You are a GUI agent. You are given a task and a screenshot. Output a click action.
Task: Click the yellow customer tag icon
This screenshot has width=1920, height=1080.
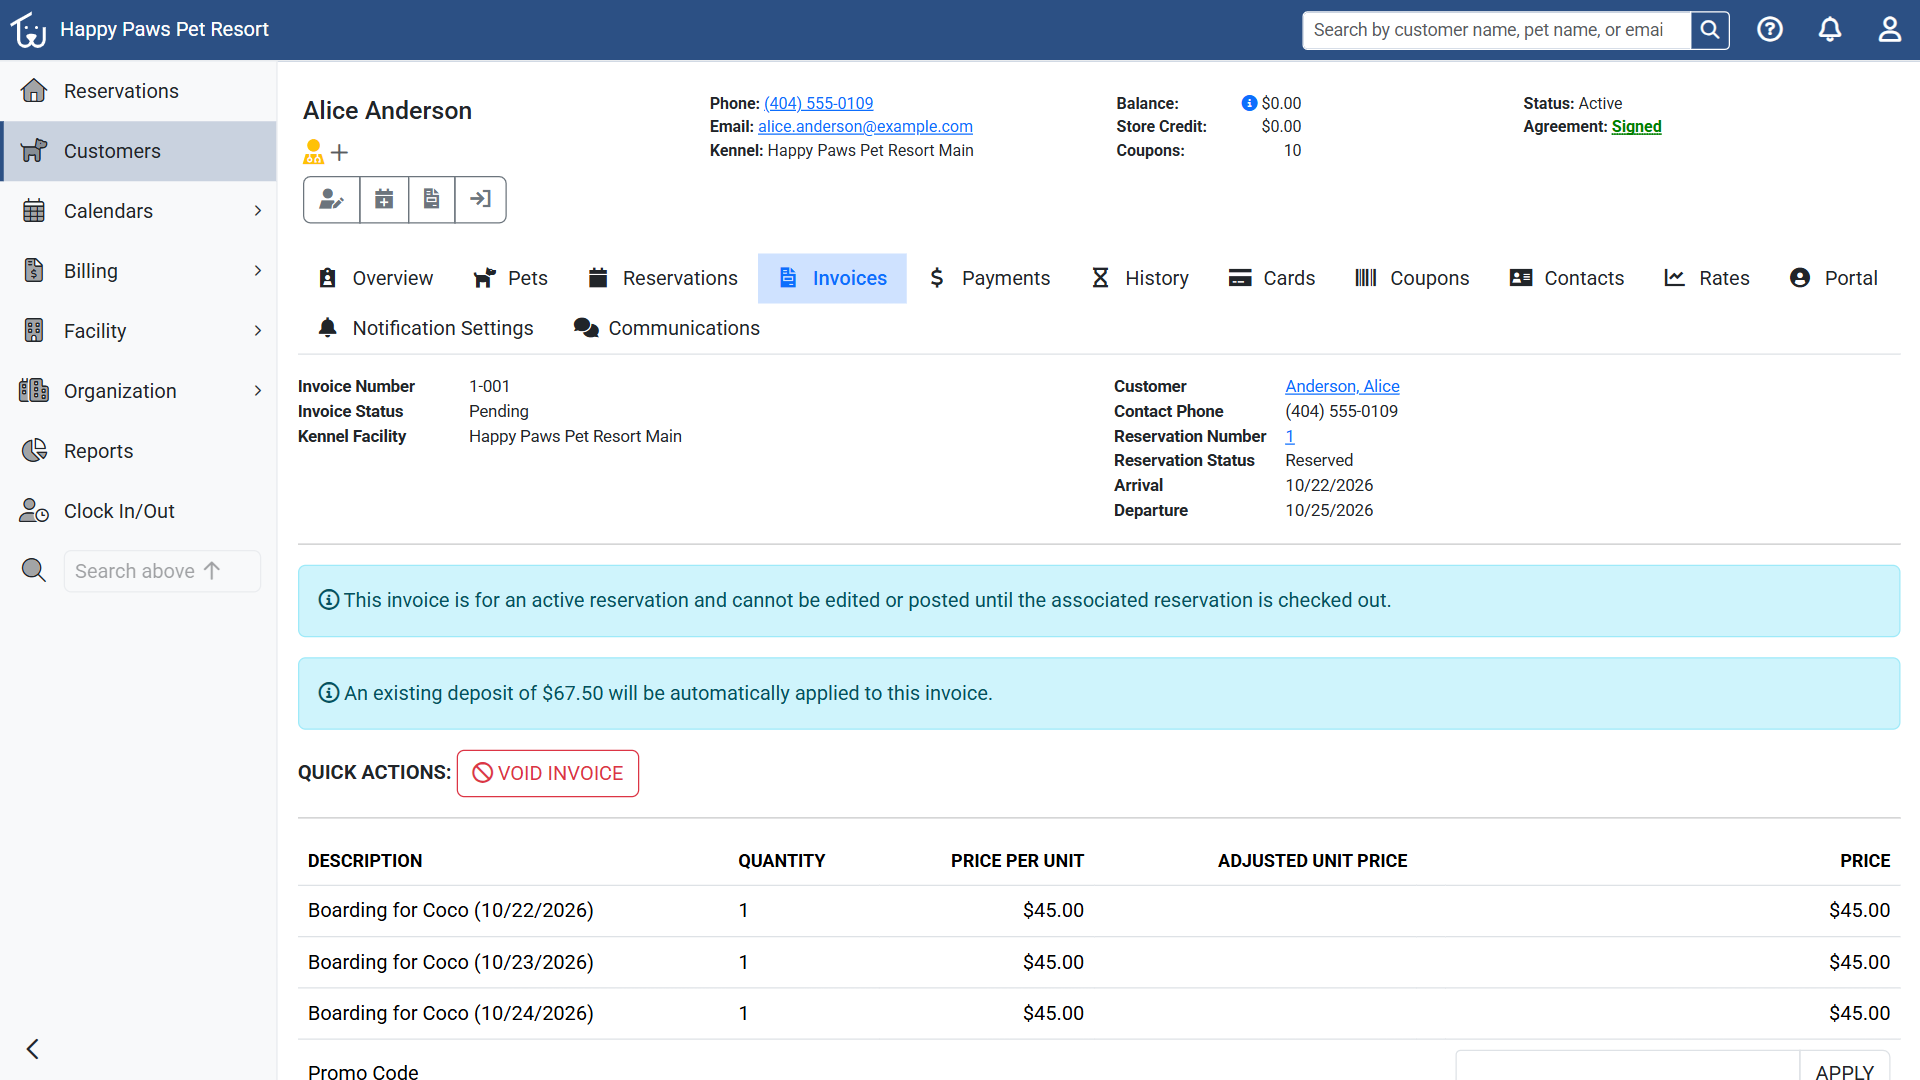[x=314, y=152]
